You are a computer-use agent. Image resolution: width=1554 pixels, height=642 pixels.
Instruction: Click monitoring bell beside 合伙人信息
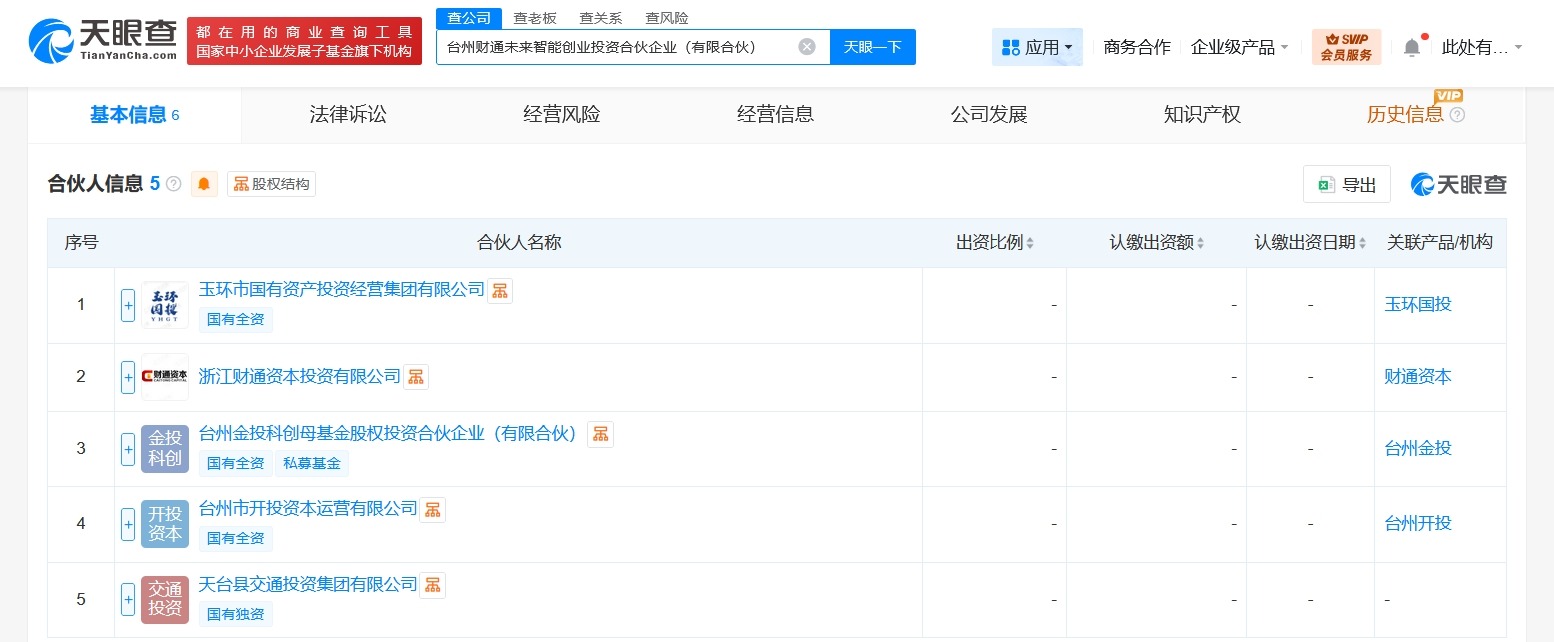[204, 184]
